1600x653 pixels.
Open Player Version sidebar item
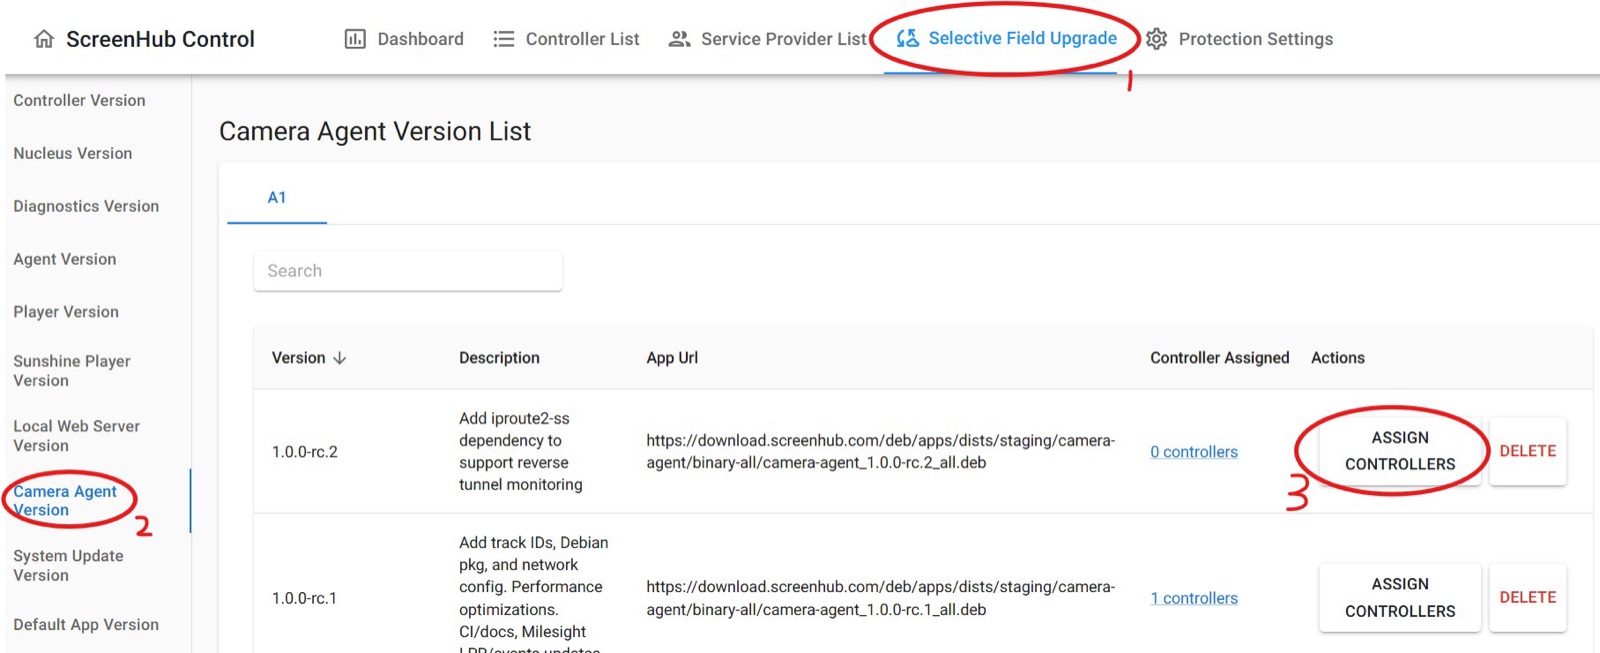pyautogui.click(x=66, y=312)
